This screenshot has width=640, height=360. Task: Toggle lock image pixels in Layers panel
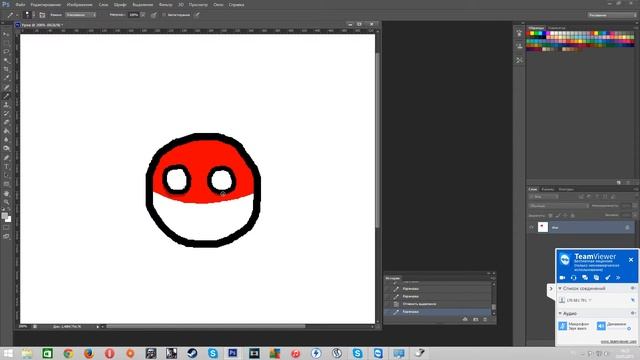click(558, 215)
